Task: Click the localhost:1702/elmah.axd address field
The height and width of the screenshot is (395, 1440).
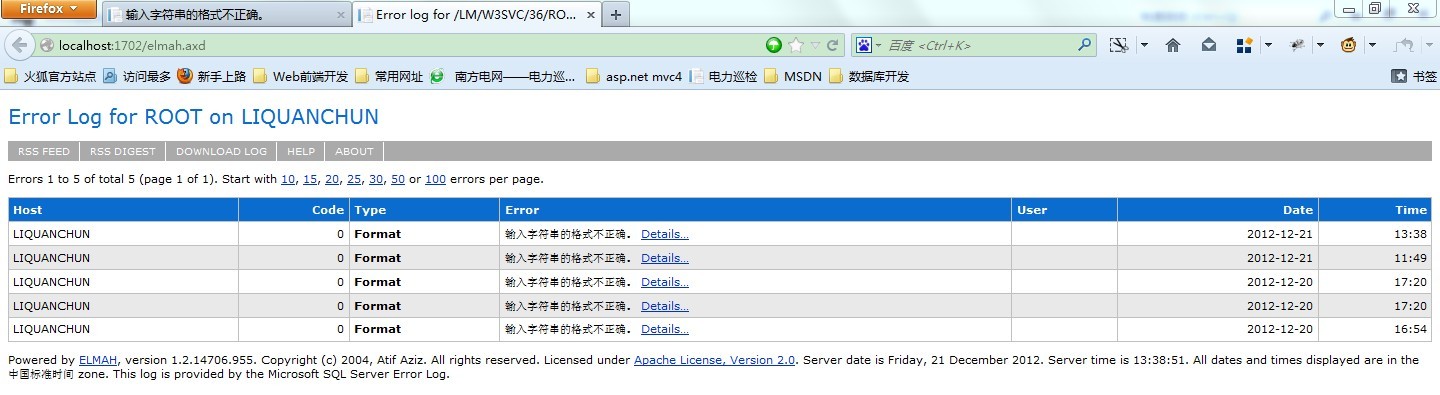Action: pos(400,45)
